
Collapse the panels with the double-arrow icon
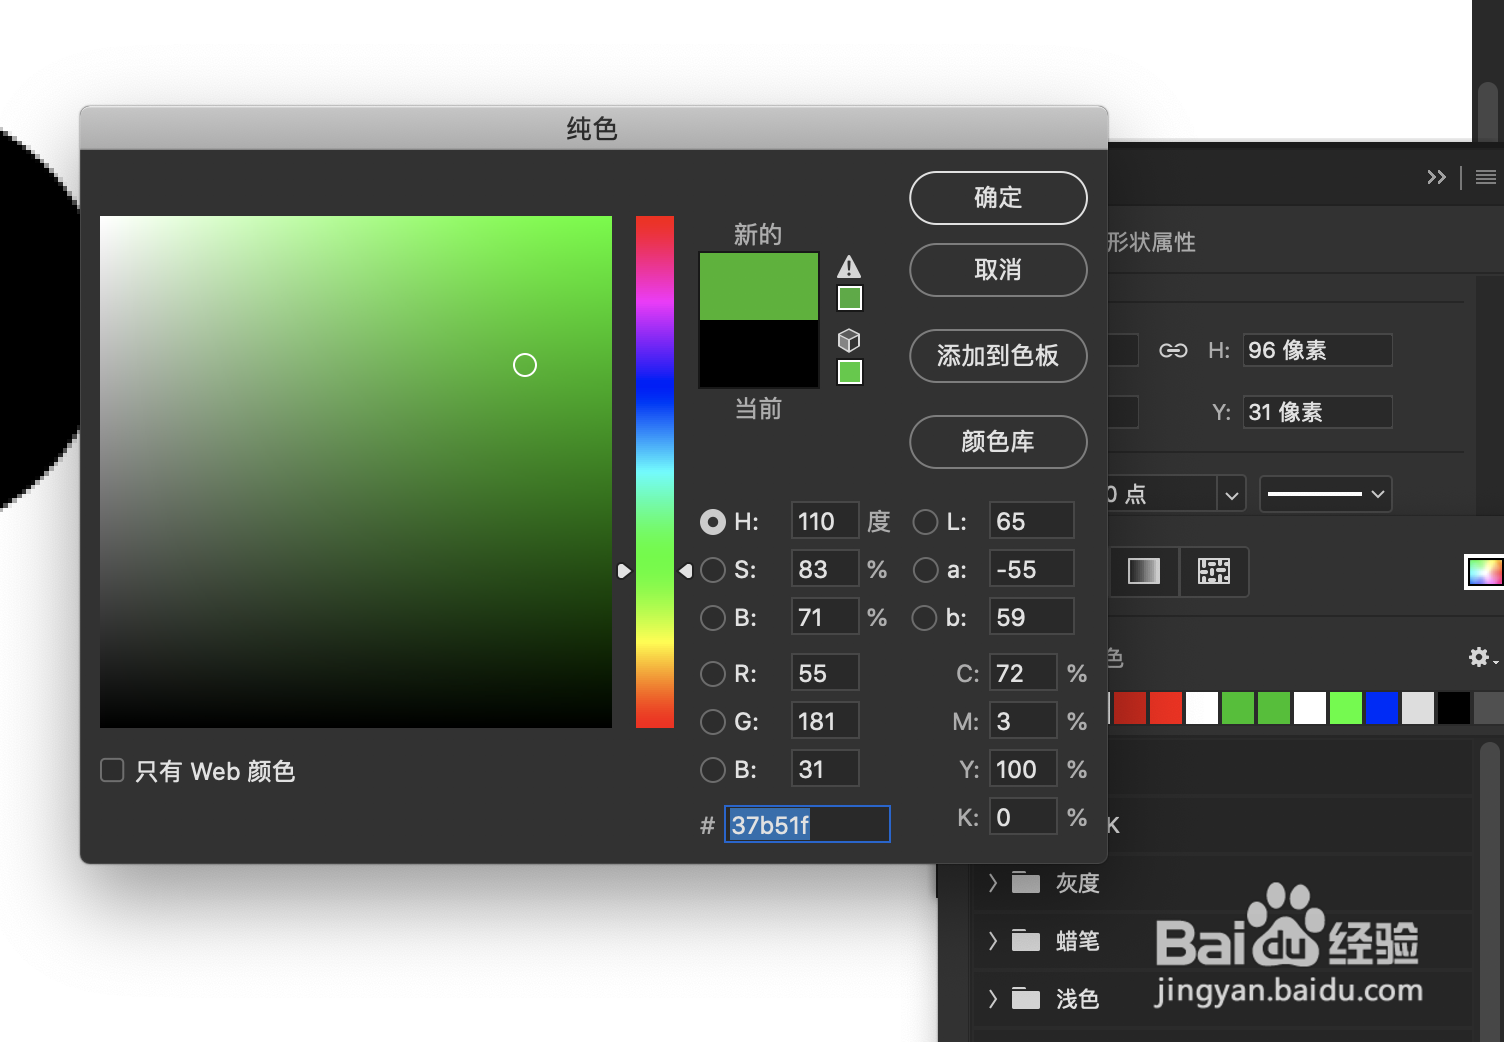(1436, 177)
